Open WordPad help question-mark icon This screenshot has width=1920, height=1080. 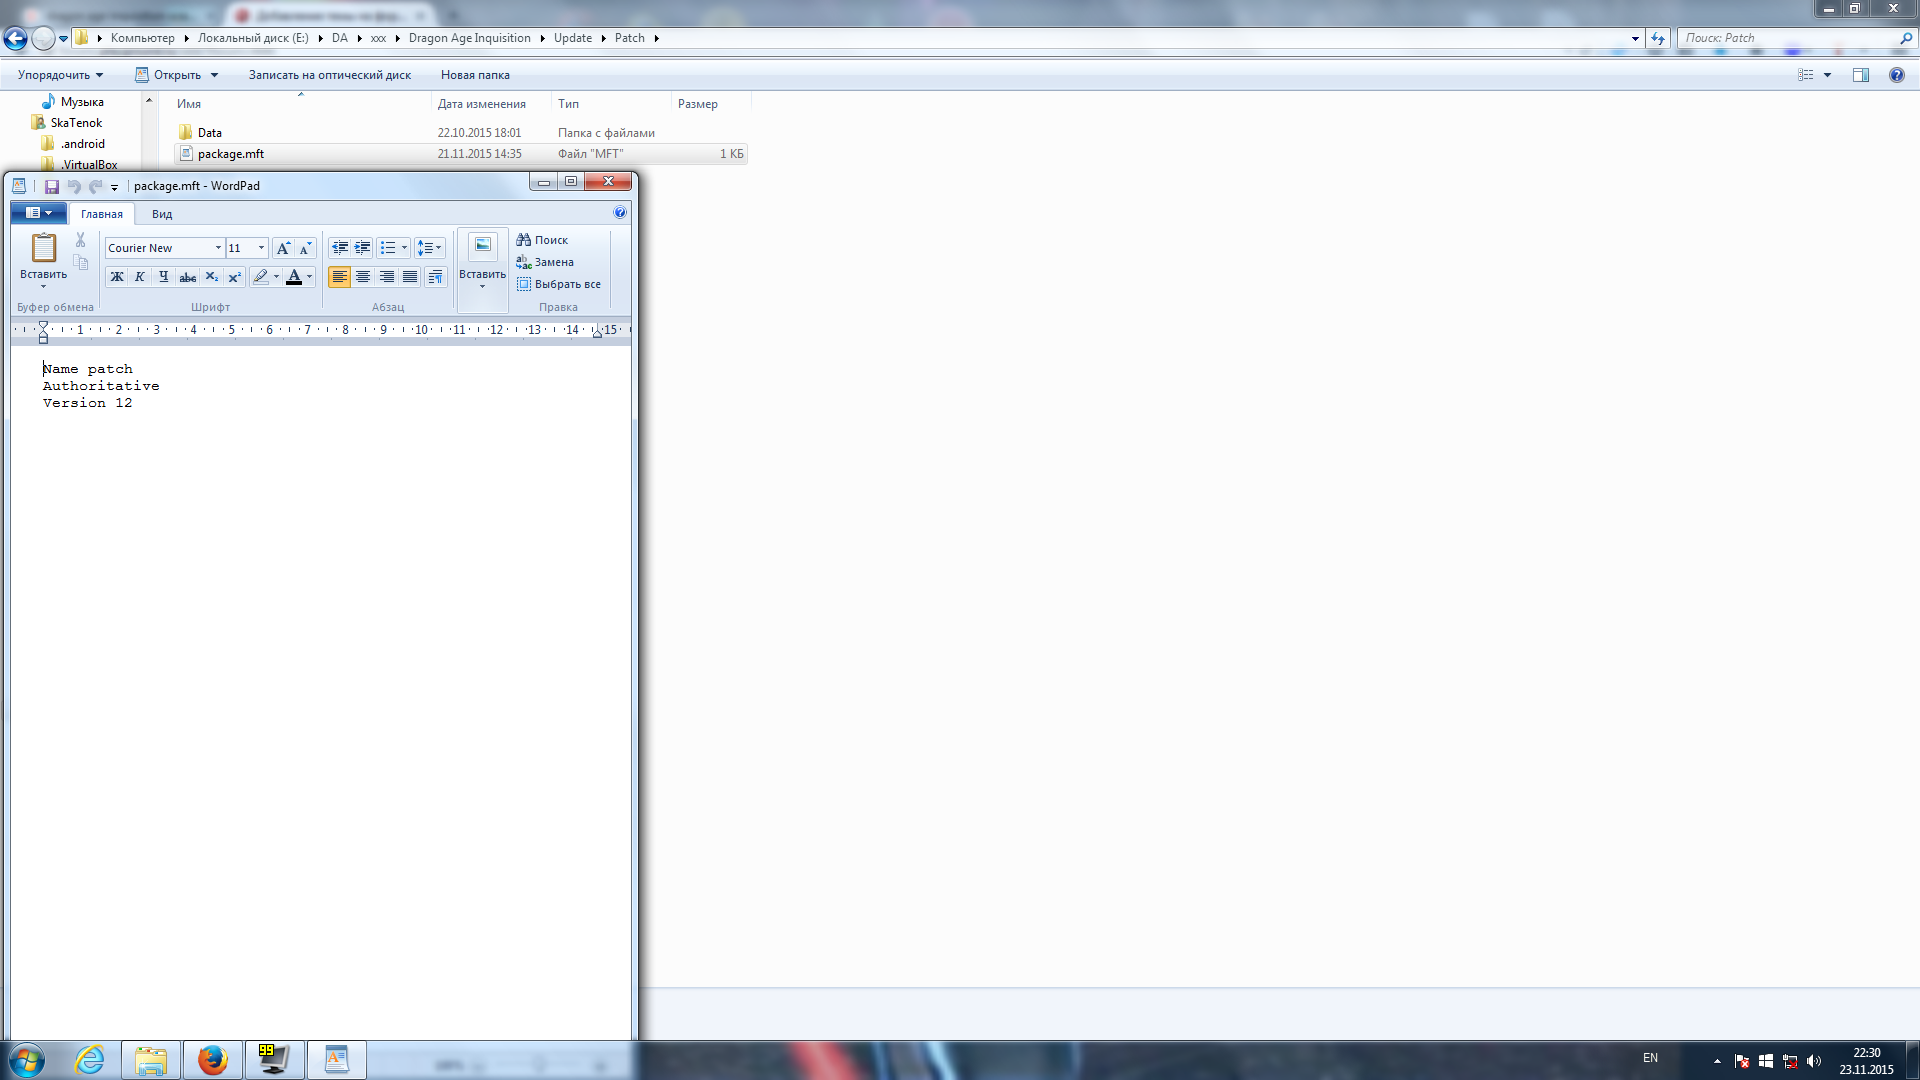pyautogui.click(x=620, y=213)
